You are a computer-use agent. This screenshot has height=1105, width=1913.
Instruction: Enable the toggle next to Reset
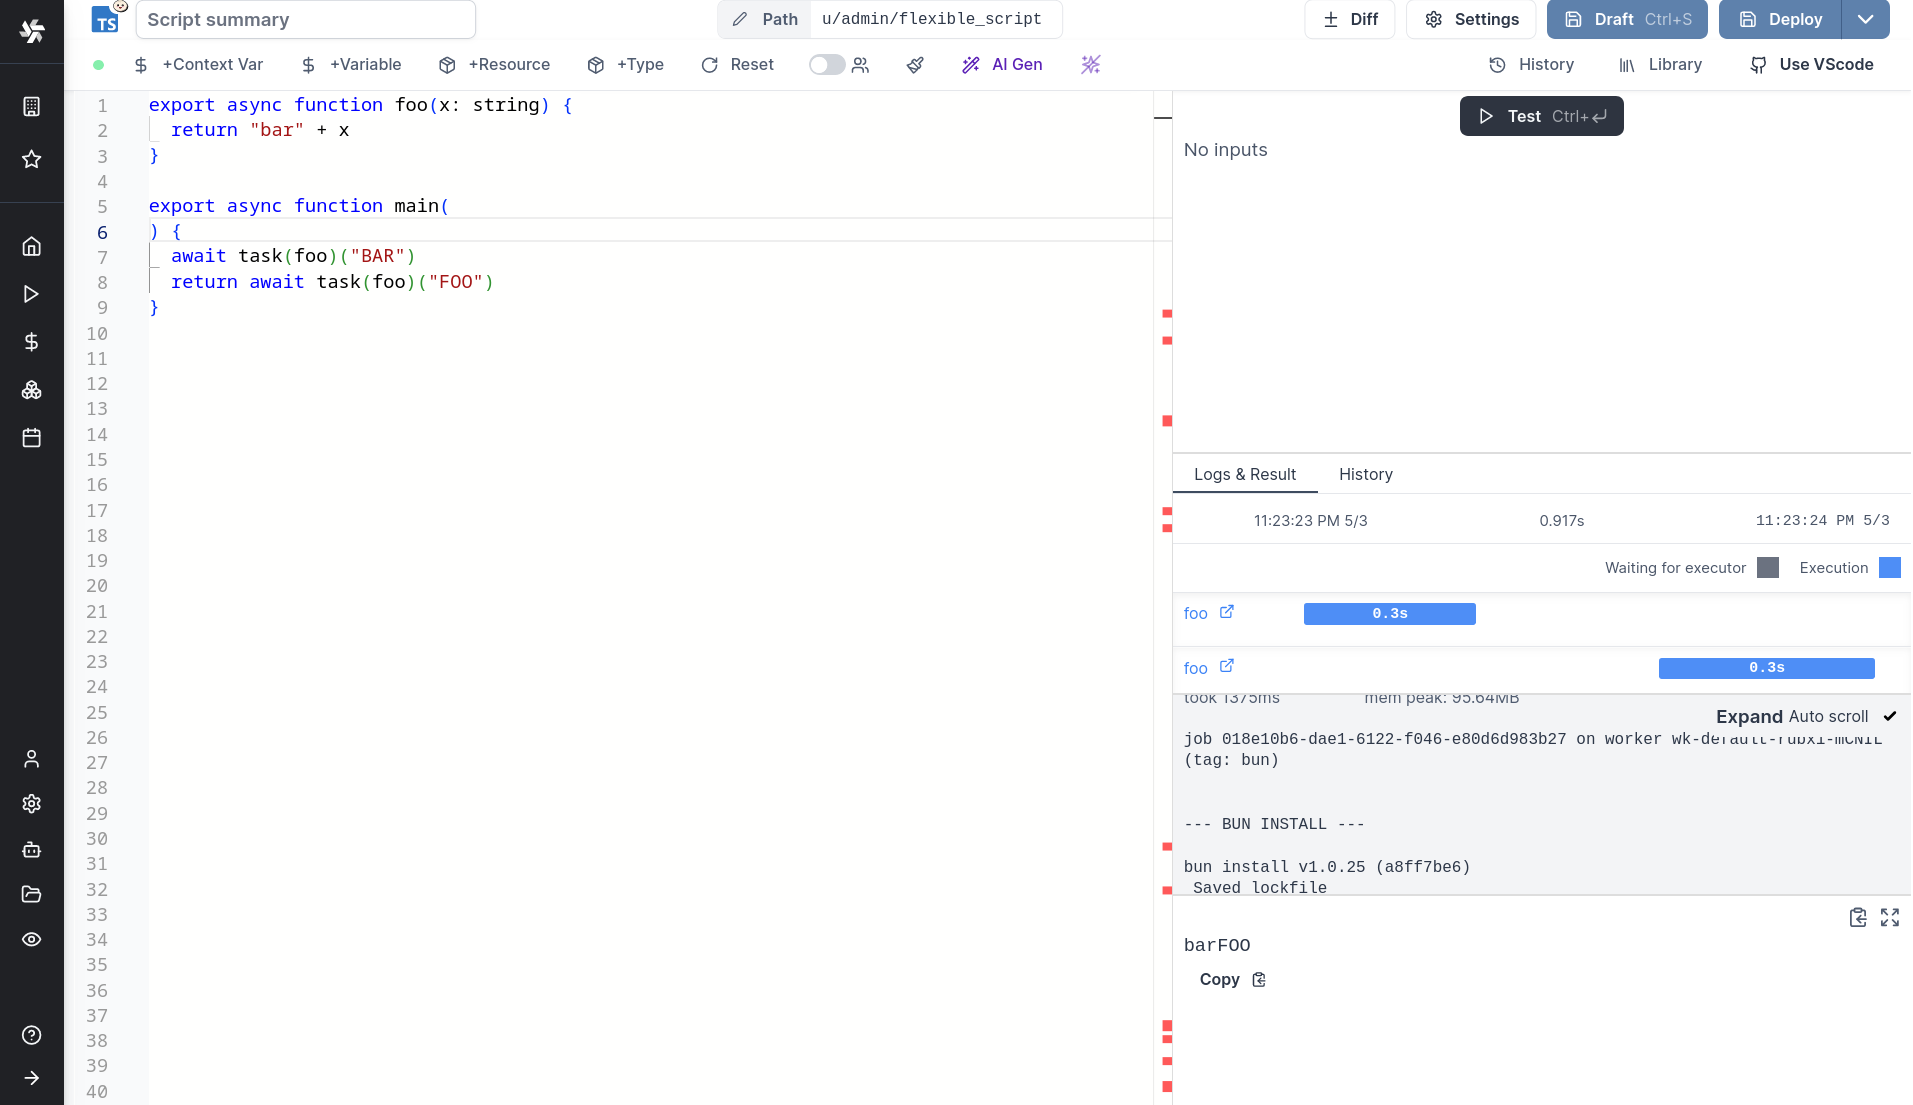pyautogui.click(x=826, y=64)
